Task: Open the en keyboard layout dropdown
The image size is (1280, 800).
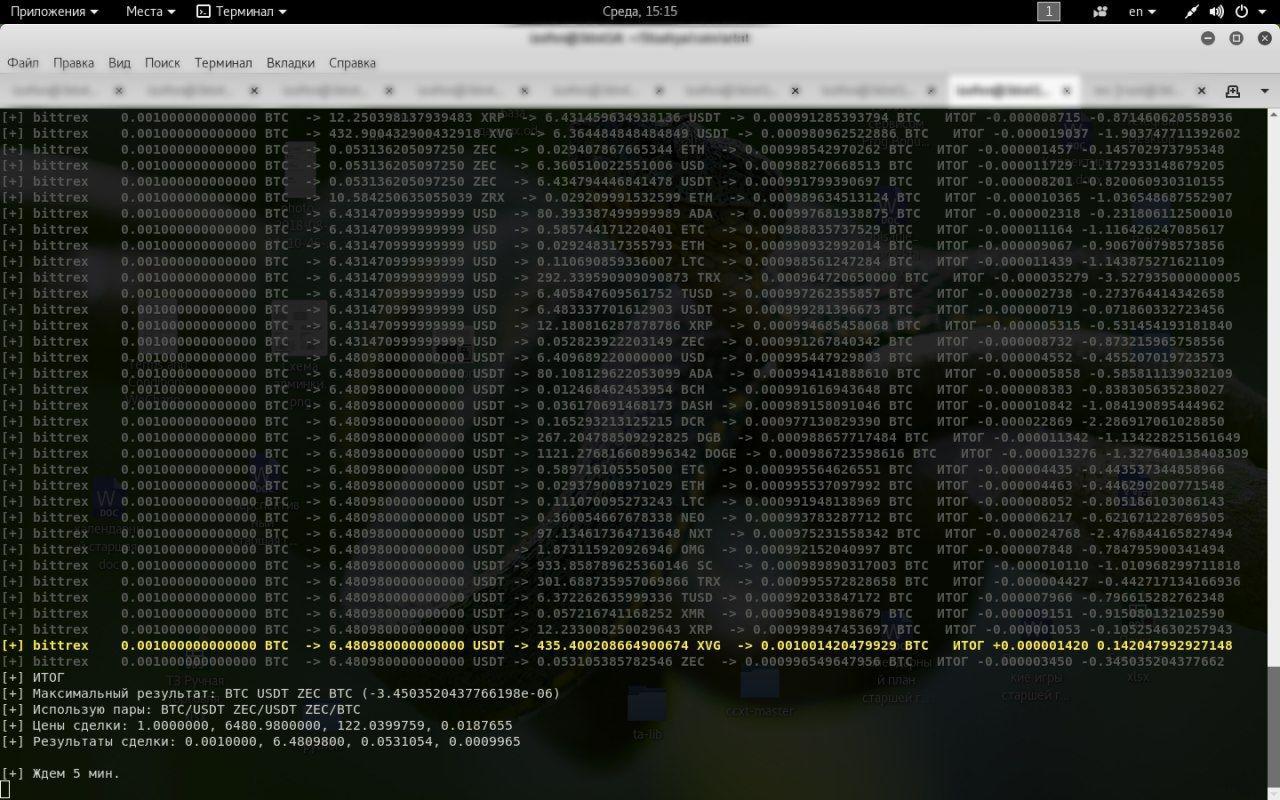Action: [x=1142, y=11]
